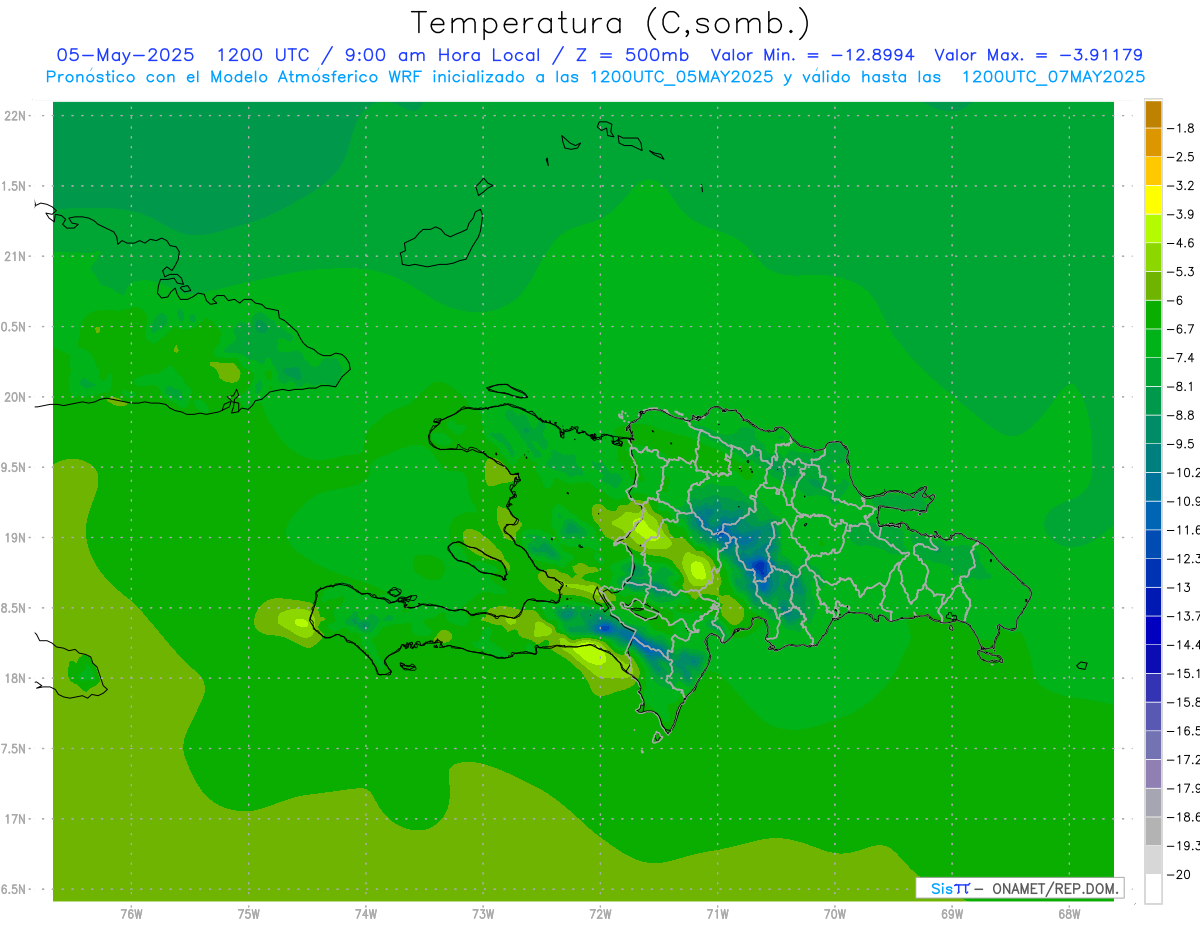Click the colorbar label "-1.8"
This screenshot has width=1200, height=927.
(x=1183, y=128)
